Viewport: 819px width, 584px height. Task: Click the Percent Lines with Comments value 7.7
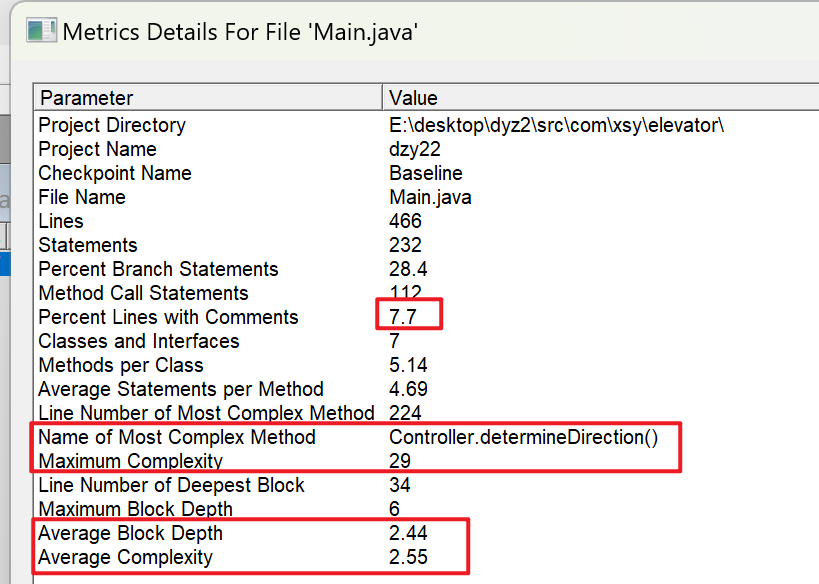point(403,317)
